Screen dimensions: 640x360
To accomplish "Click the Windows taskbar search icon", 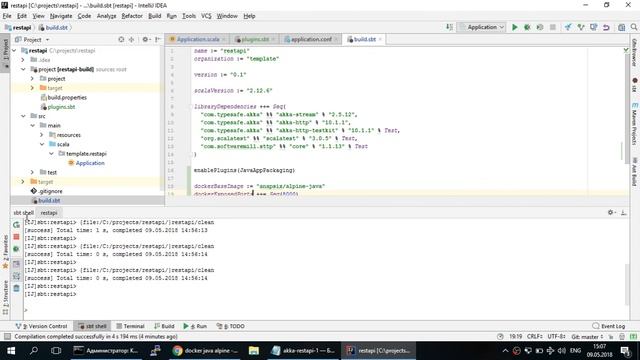I will 34,351.
